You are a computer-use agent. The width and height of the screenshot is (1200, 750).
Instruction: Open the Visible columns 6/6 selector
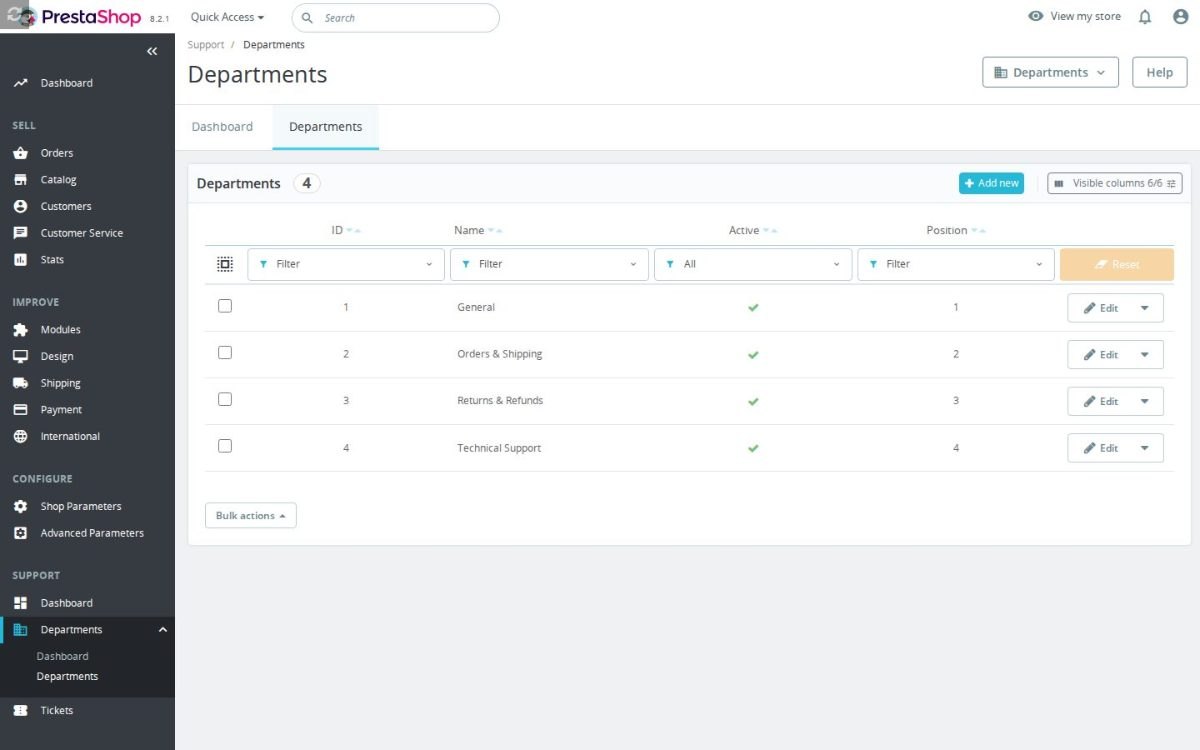click(1115, 183)
